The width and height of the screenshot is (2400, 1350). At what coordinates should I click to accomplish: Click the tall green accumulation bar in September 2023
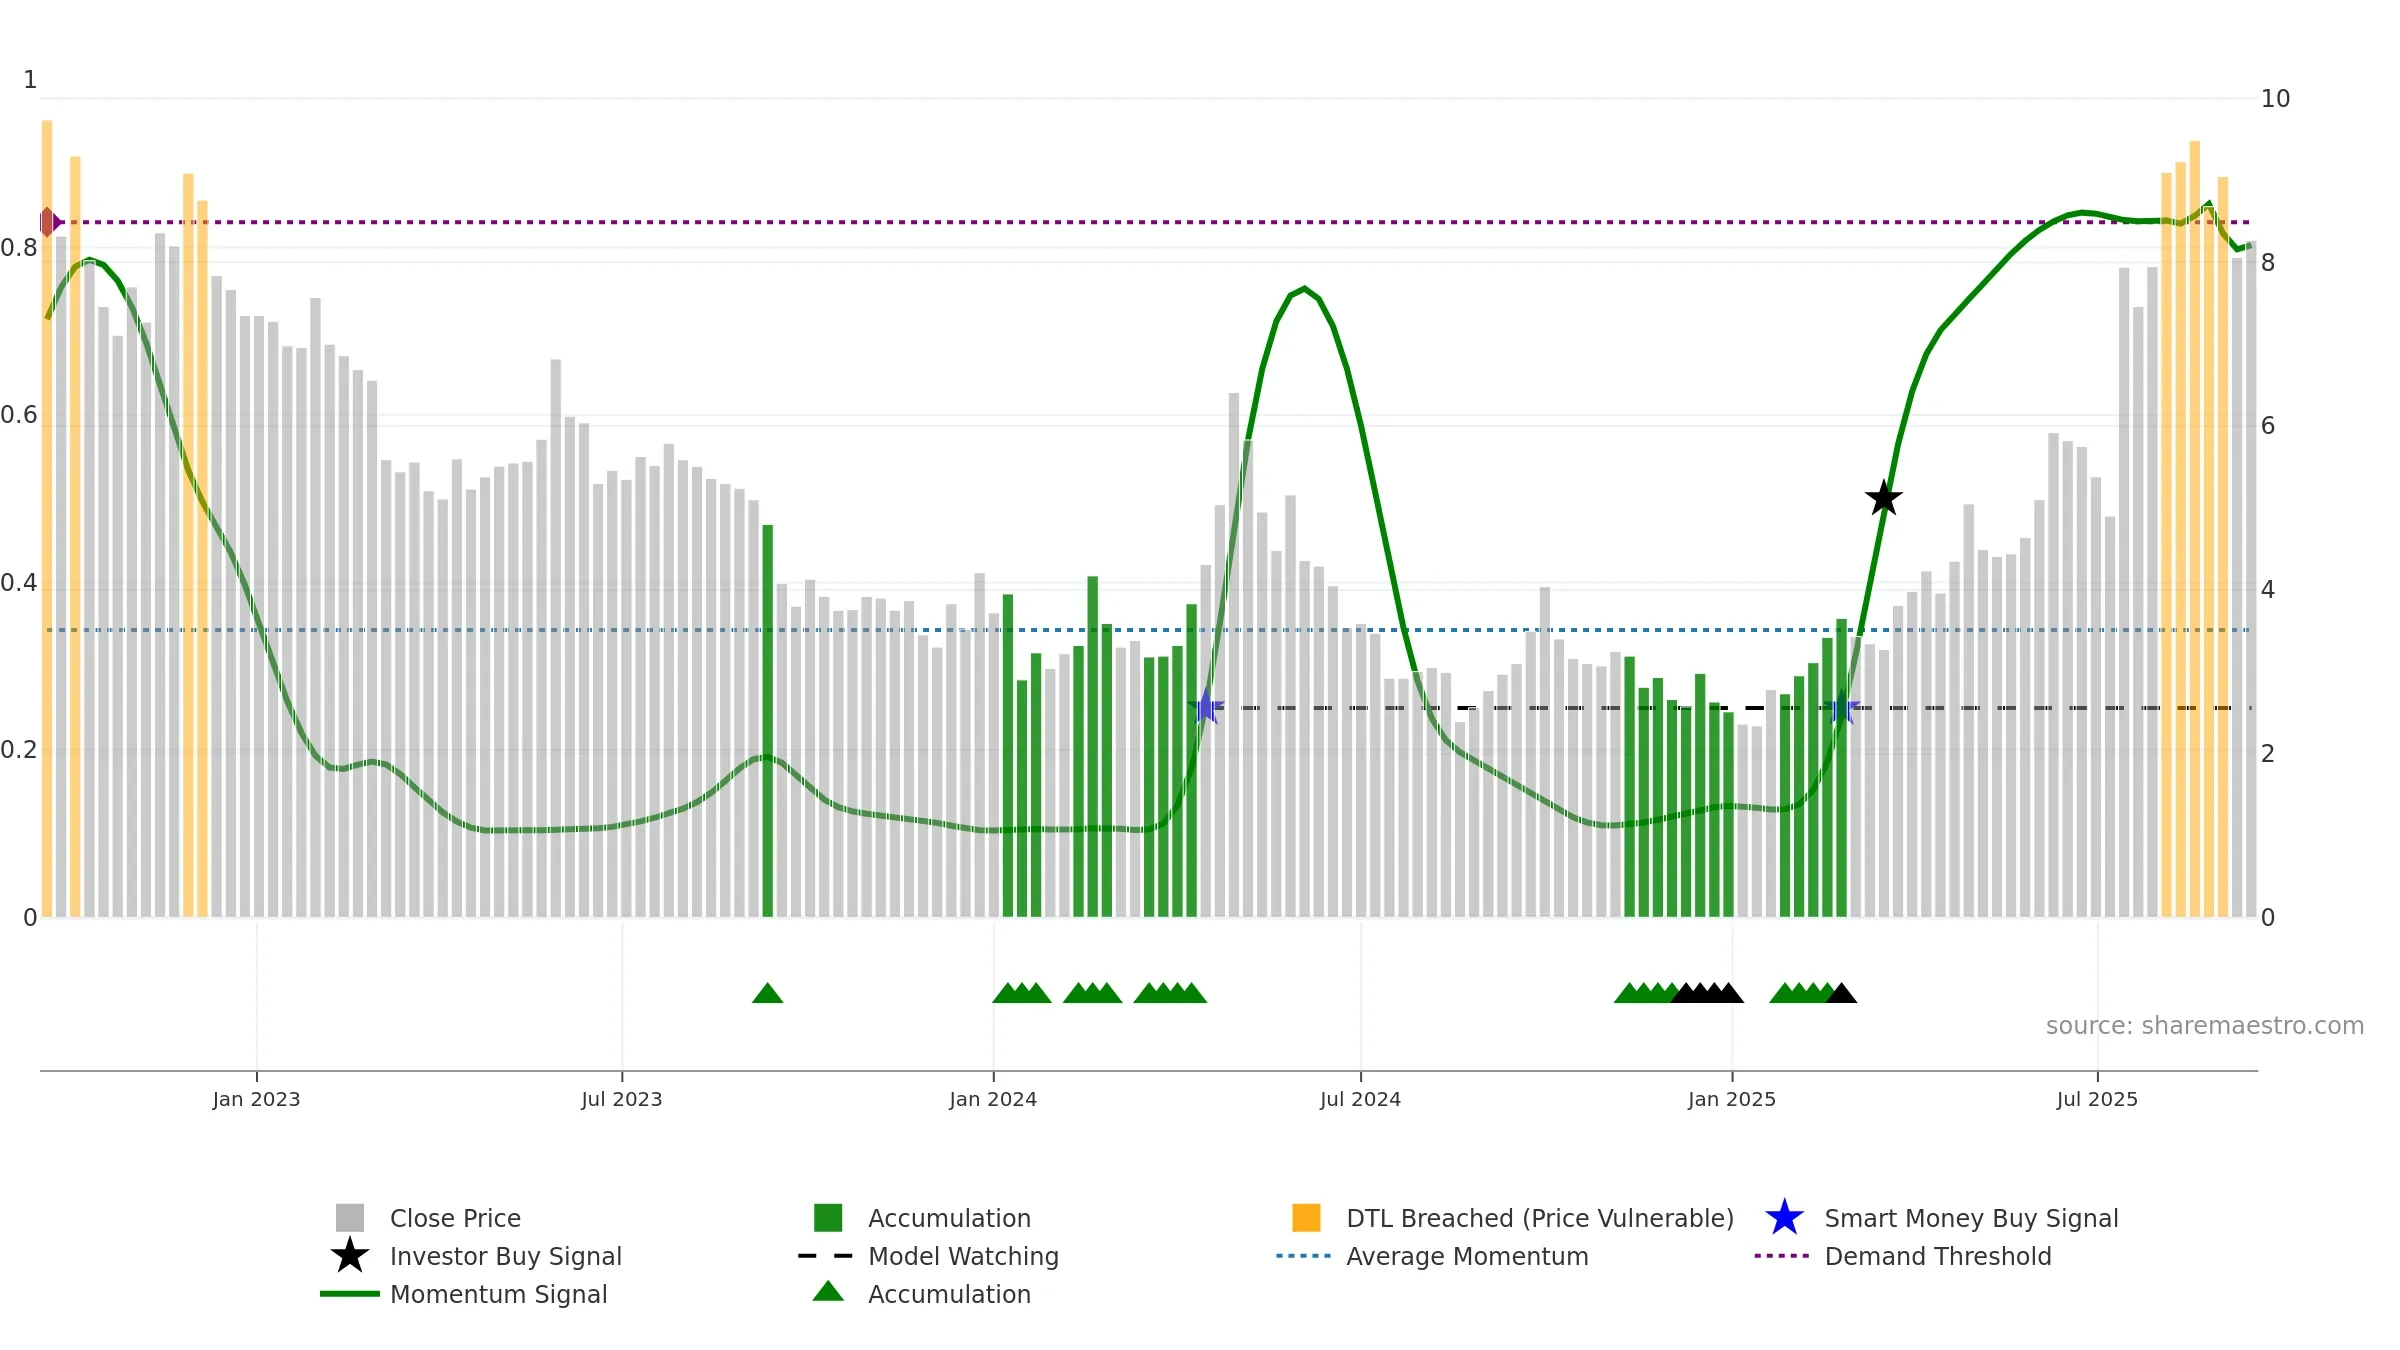[x=768, y=720]
